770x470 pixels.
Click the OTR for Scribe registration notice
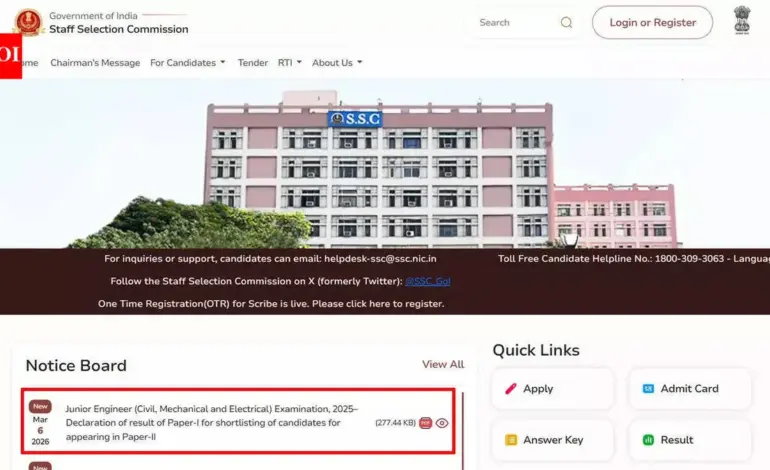[x=271, y=304]
